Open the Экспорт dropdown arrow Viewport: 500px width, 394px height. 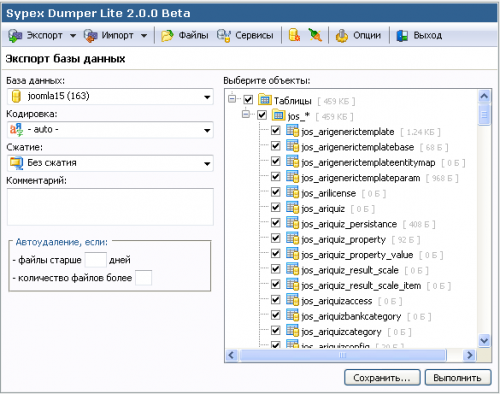(x=73, y=36)
